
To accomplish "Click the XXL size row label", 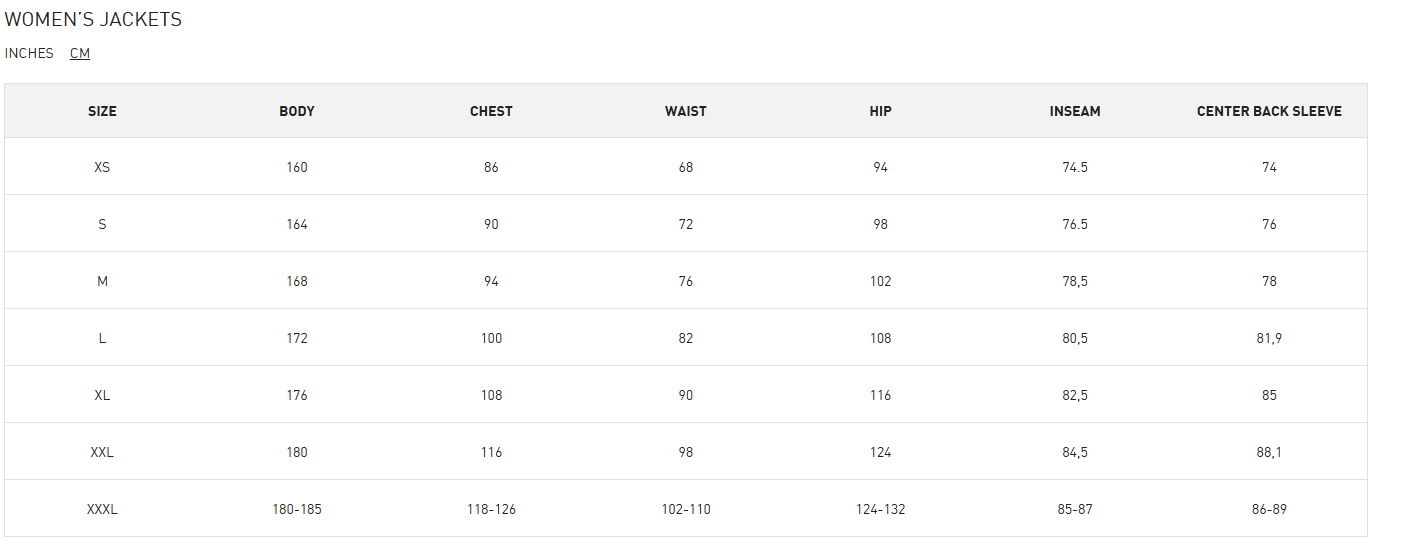I will click(102, 453).
